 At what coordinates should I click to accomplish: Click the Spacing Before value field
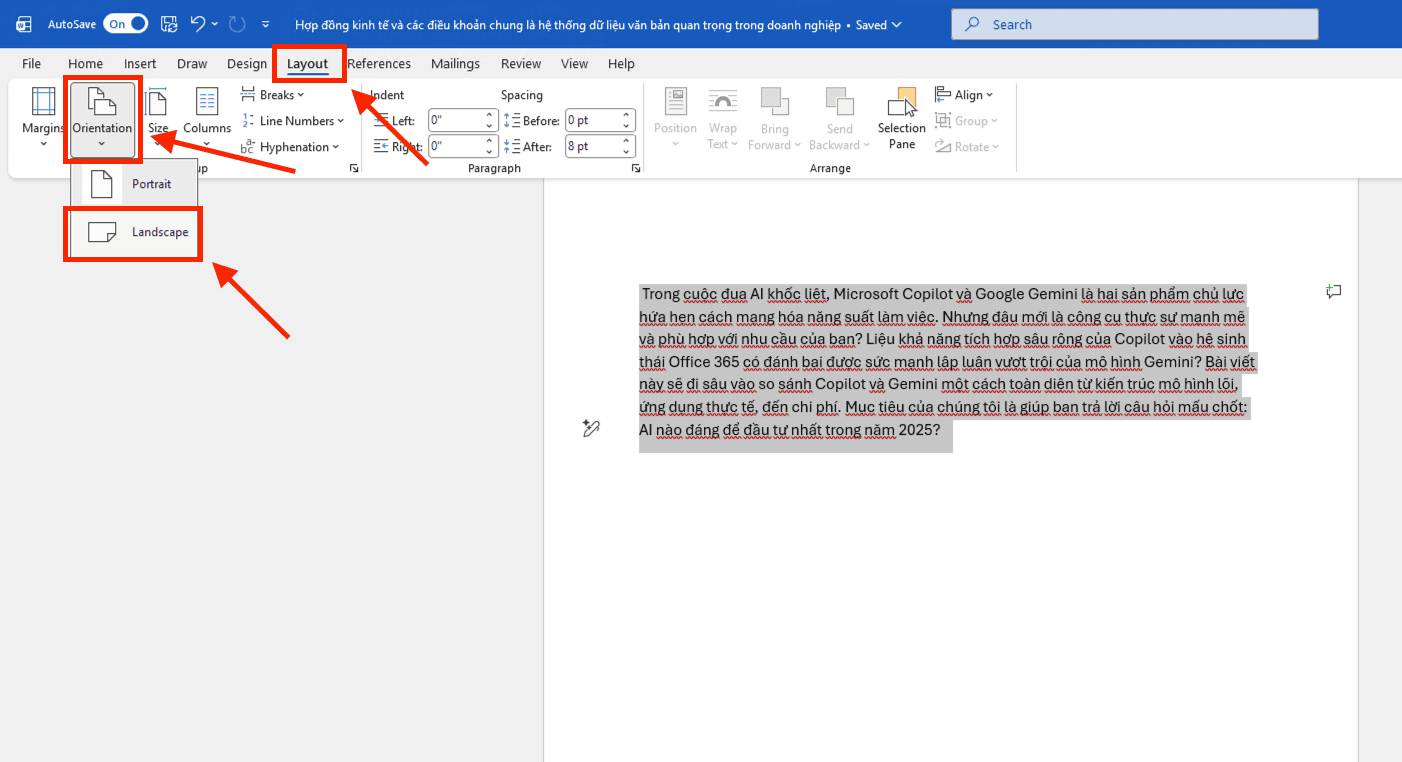(592, 121)
